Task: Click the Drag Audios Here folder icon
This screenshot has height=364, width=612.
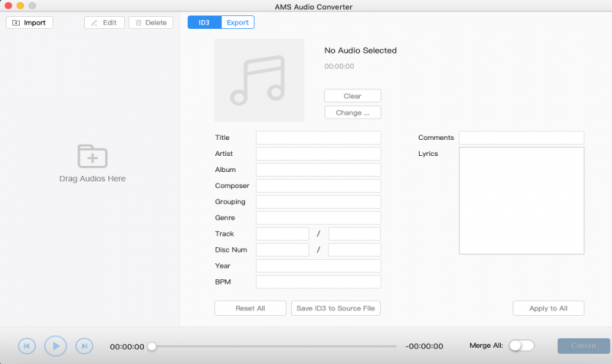Action: coord(93,156)
